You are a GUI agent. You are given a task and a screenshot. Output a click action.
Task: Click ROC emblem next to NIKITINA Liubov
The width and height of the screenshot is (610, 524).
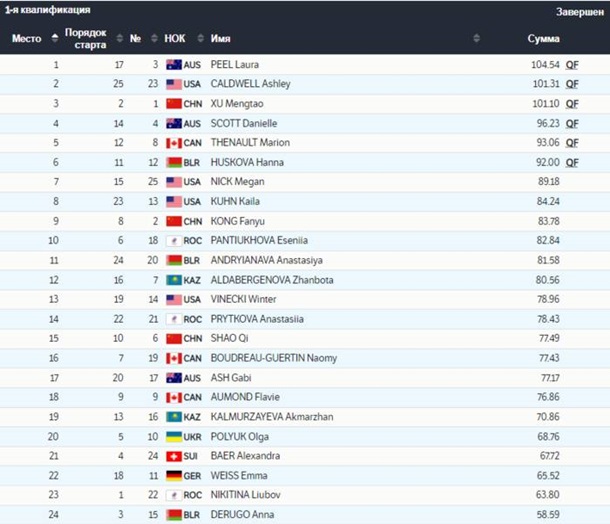click(x=172, y=495)
